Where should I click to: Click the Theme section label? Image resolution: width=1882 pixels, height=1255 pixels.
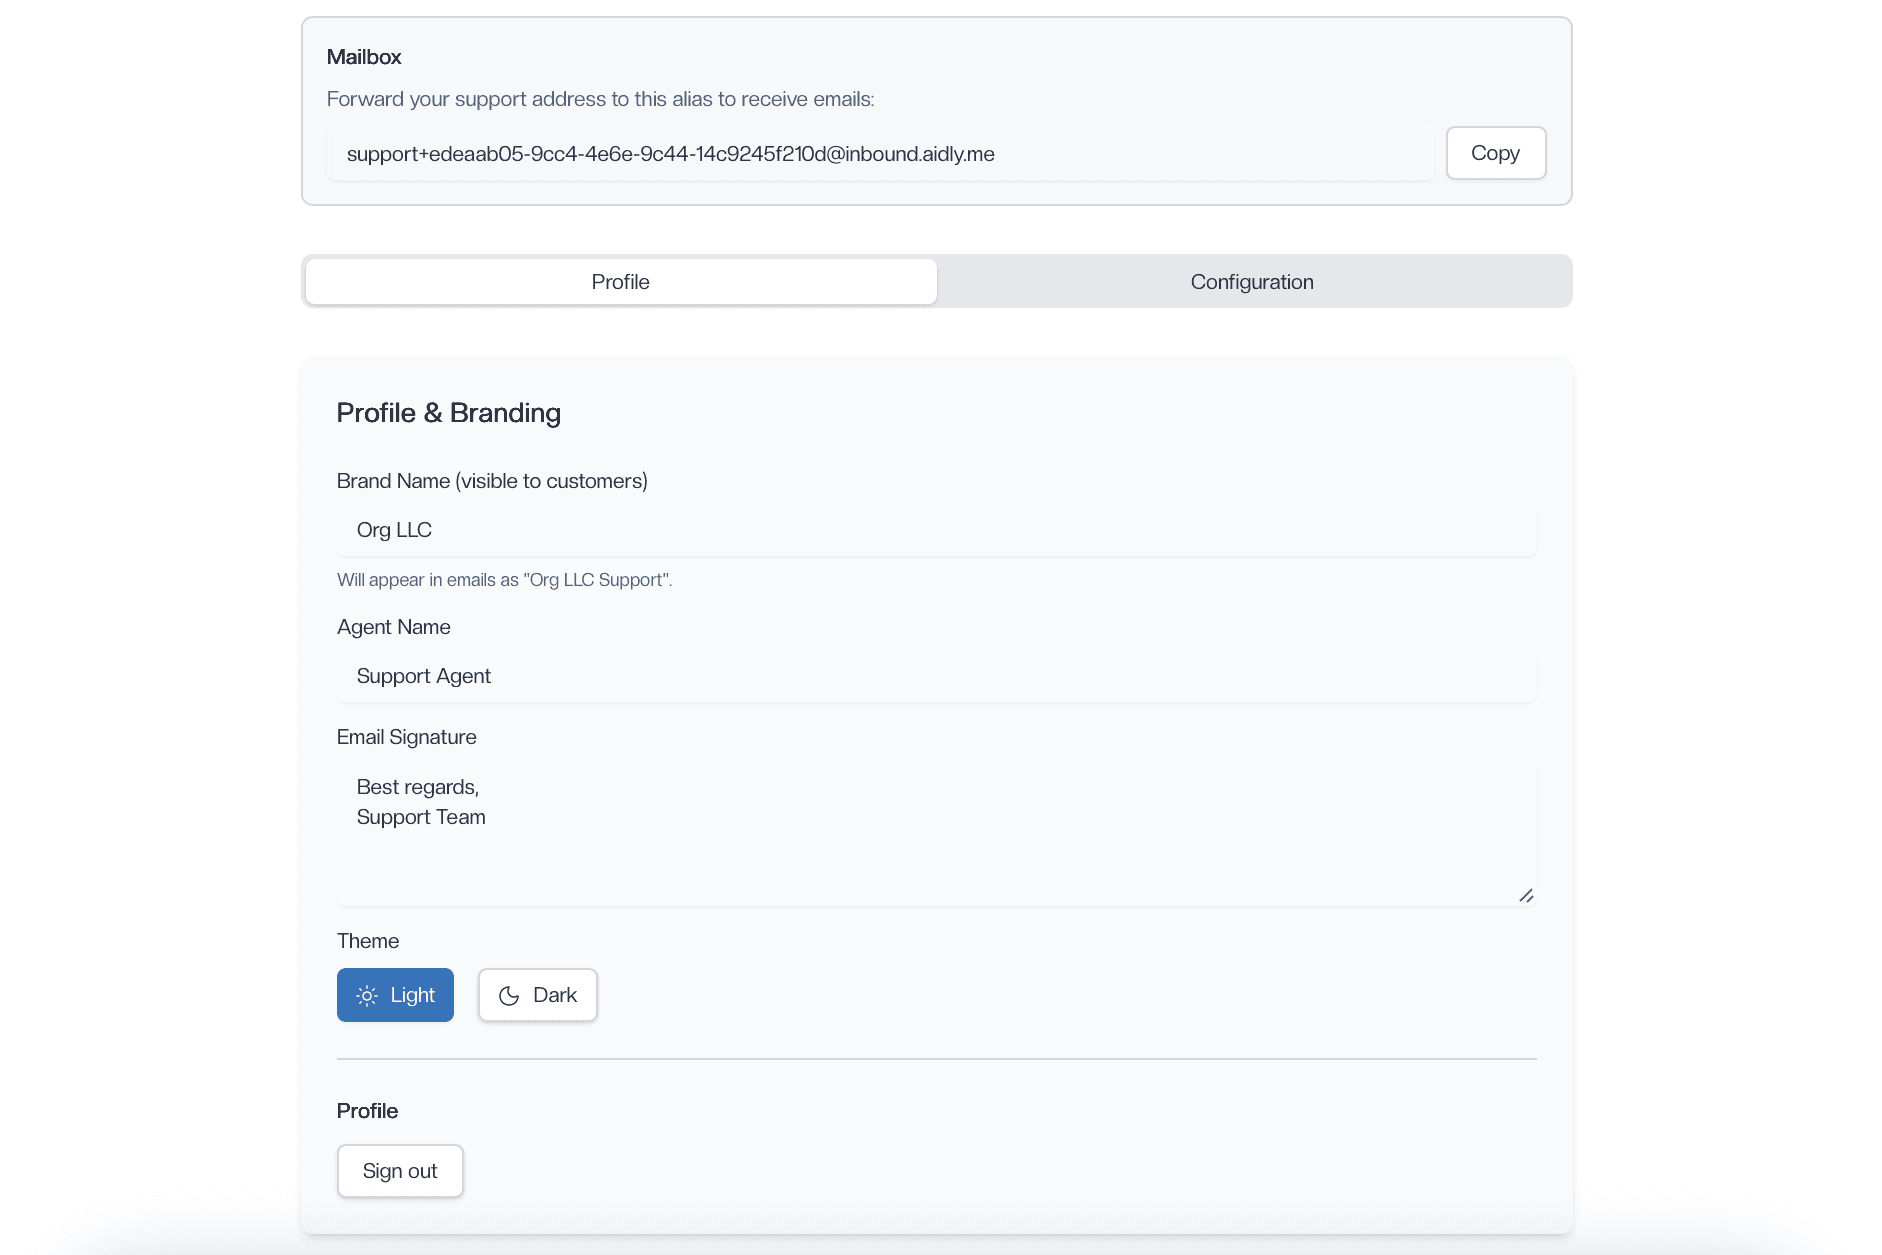click(367, 940)
